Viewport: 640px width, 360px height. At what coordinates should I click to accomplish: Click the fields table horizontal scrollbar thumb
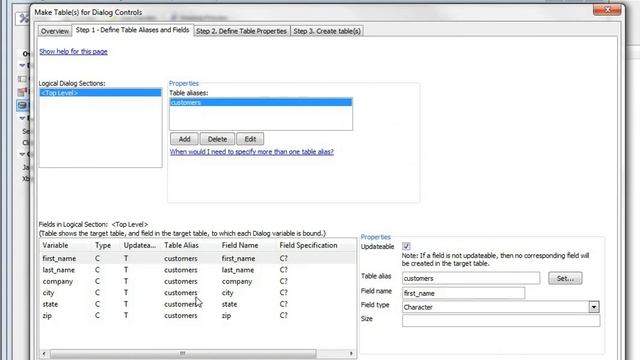pyautogui.click(x=183, y=353)
